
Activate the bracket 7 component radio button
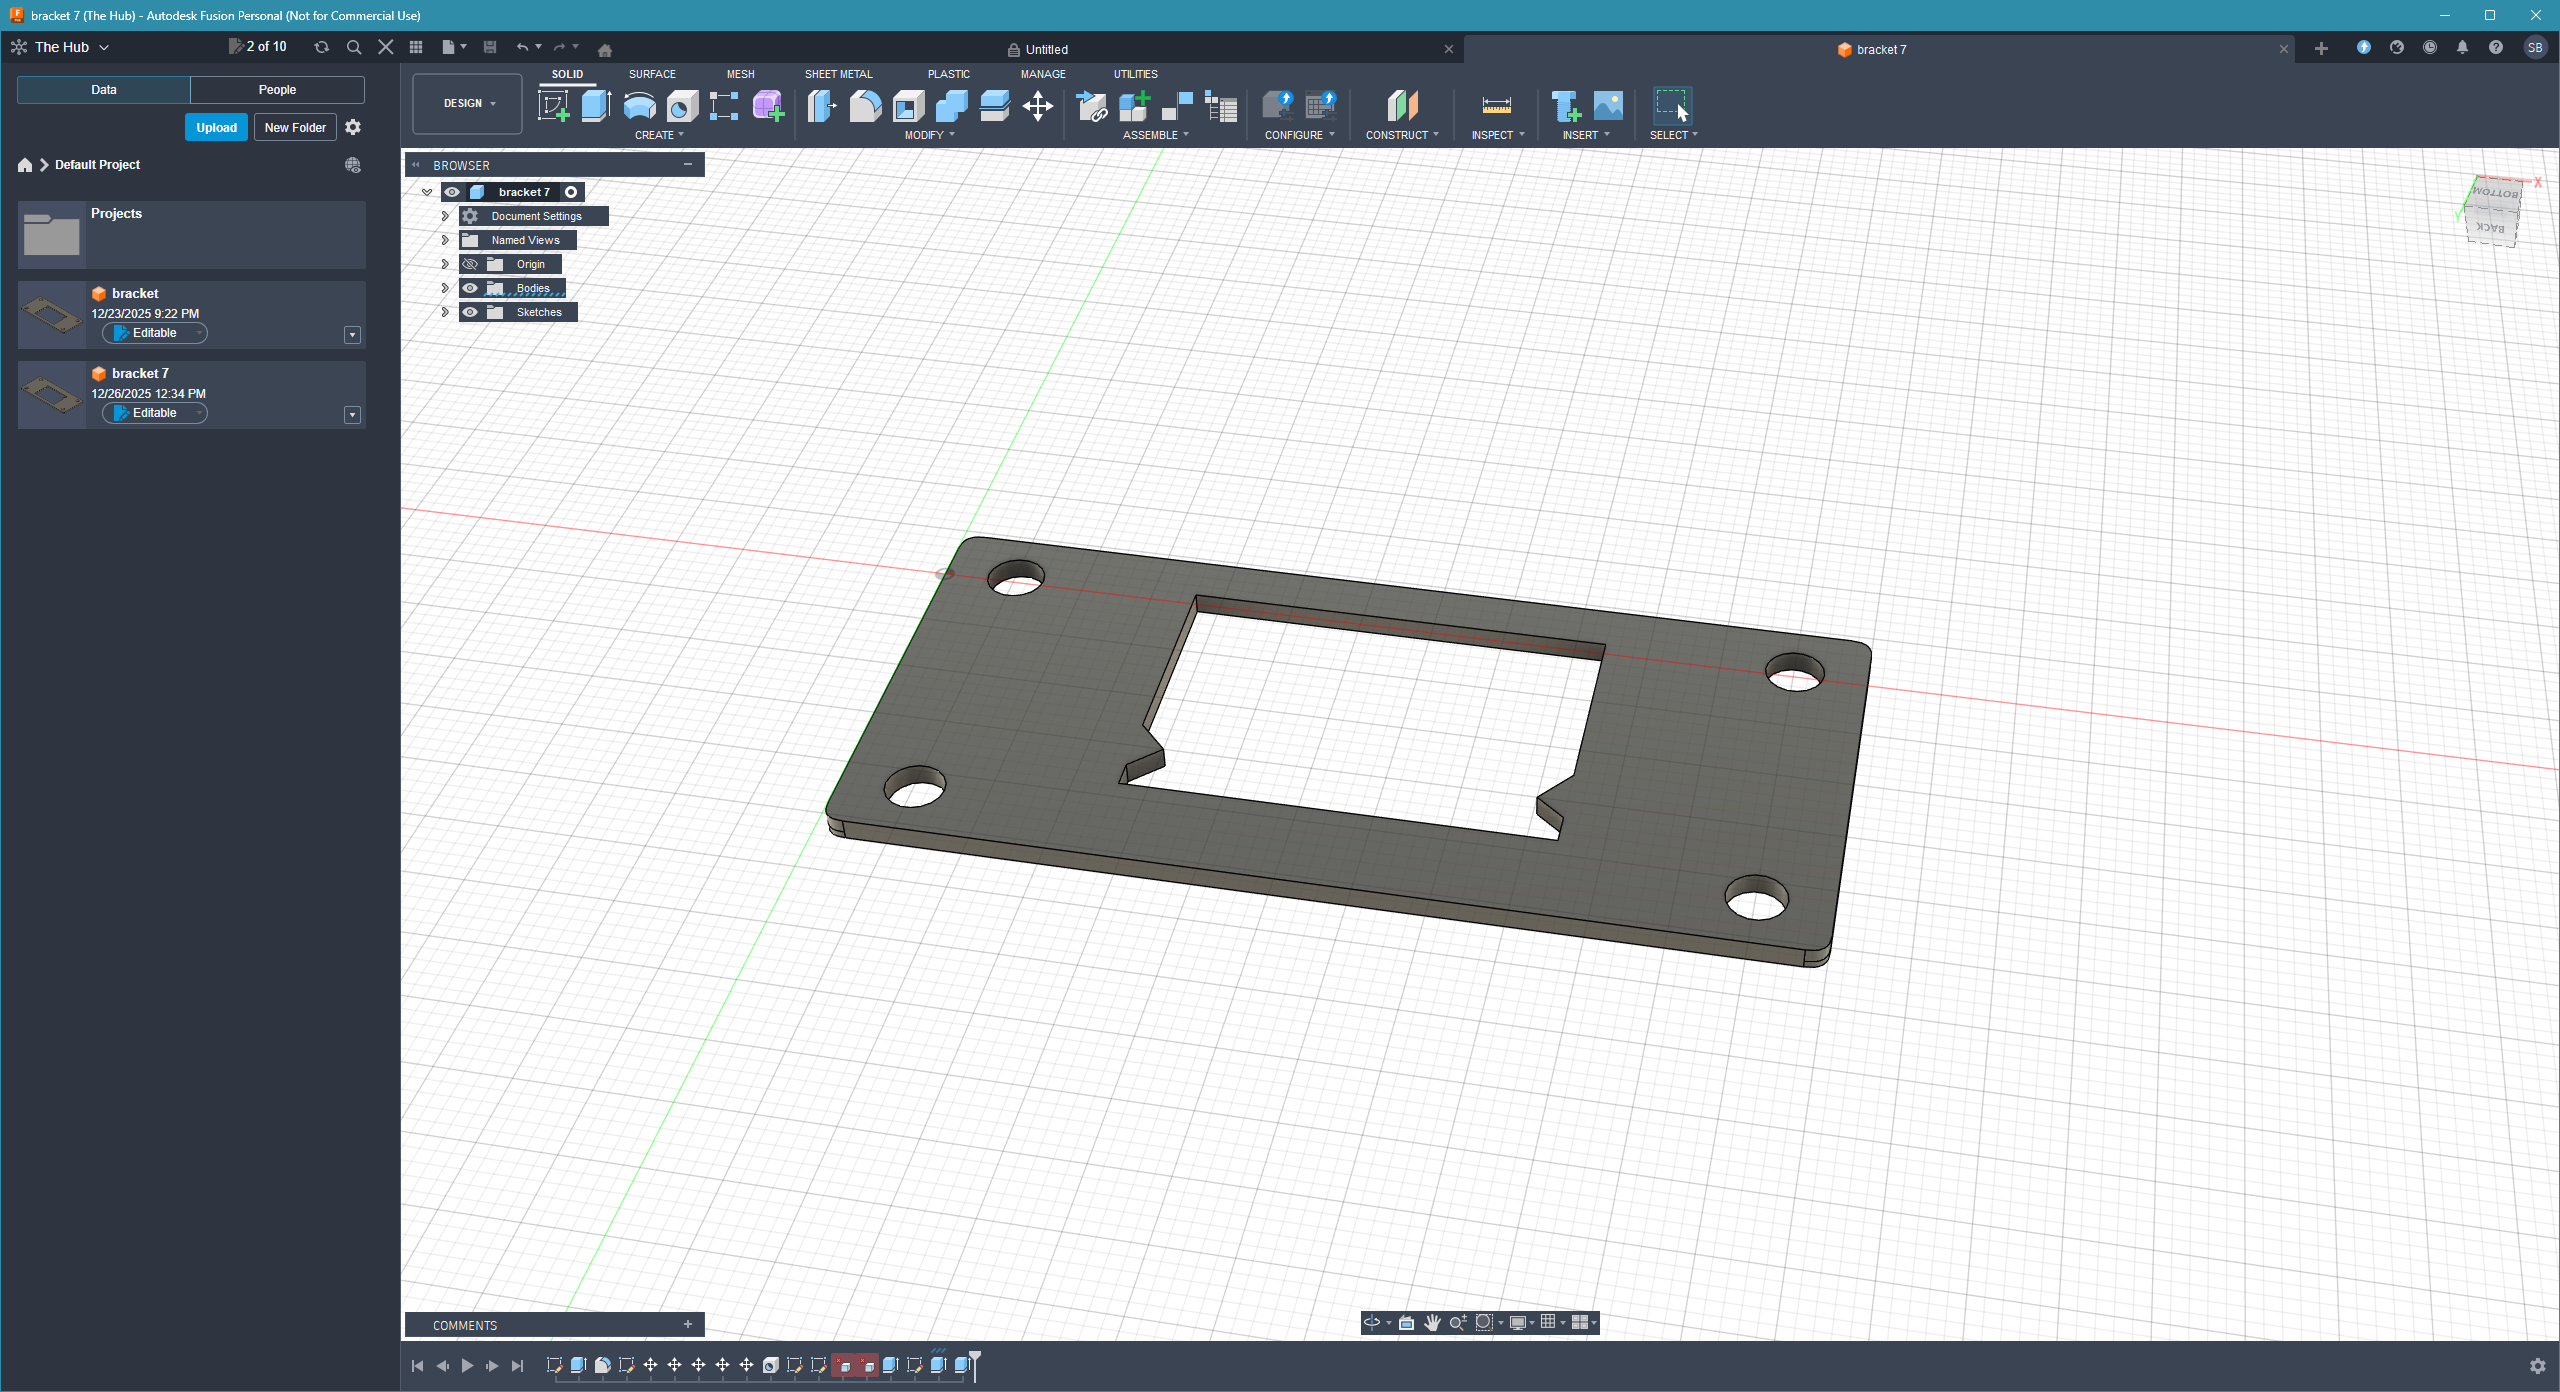click(x=571, y=192)
